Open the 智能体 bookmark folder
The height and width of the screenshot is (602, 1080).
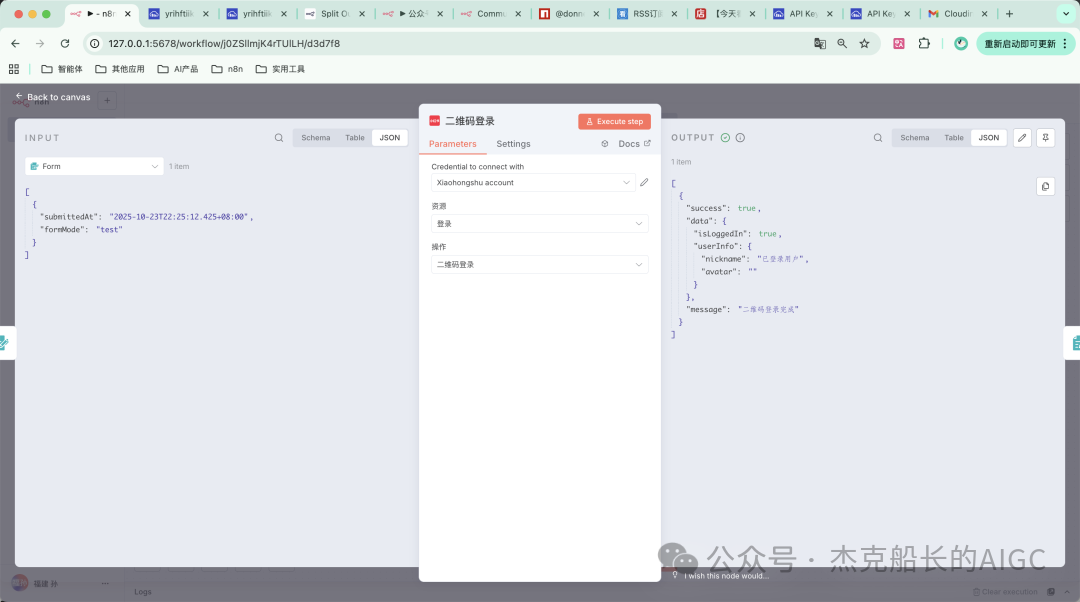(x=62, y=69)
